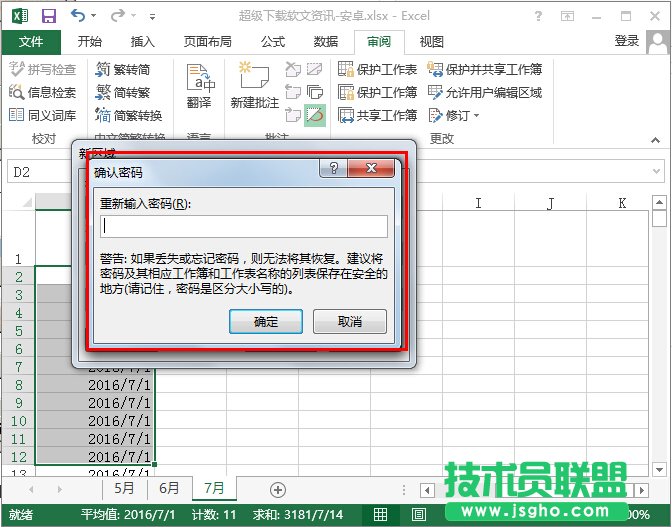Switch to the 6月 sheet tab

tap(170, 489)
